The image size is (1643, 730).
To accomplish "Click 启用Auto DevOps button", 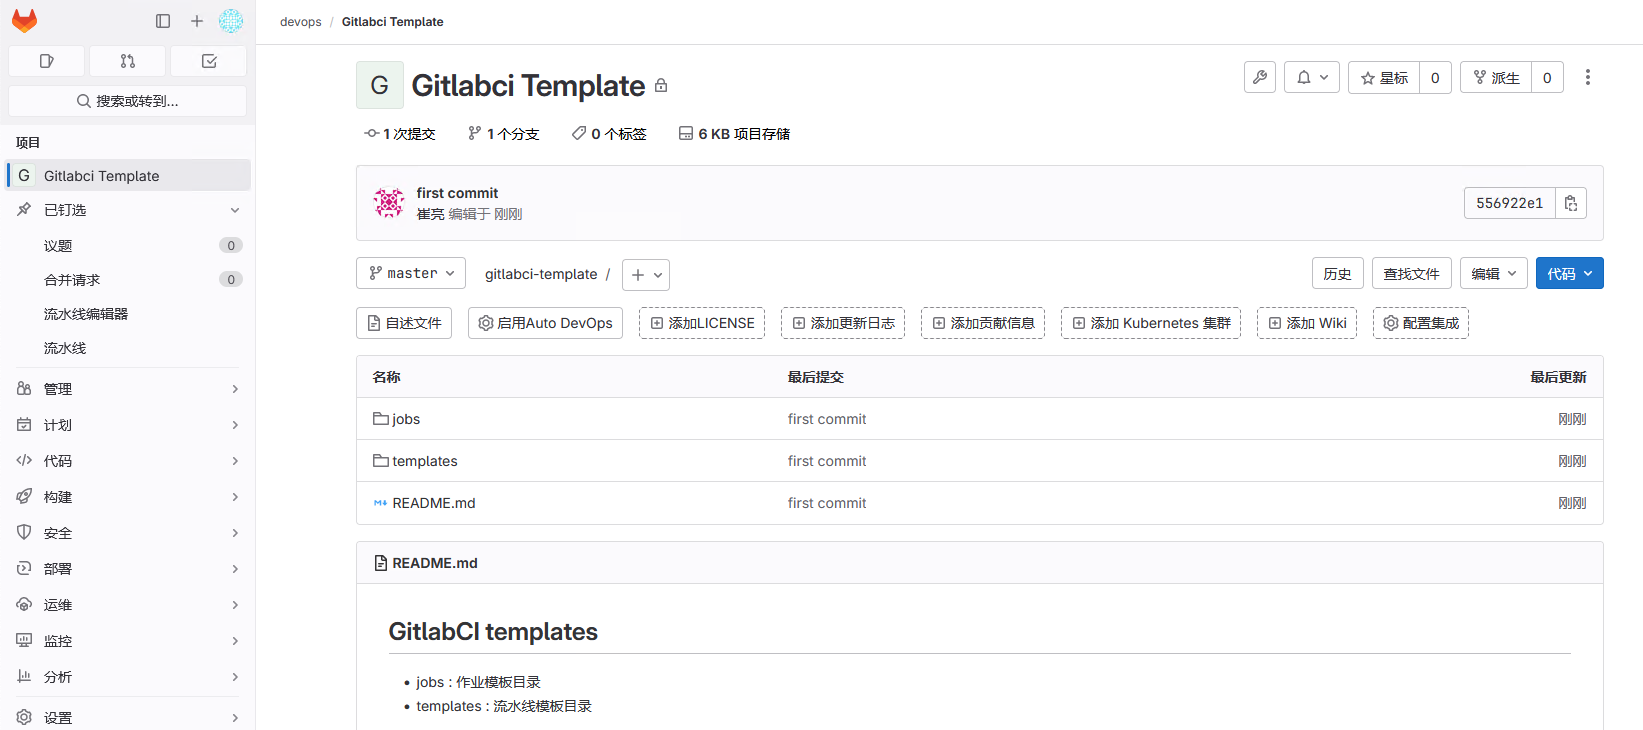I will point(546,323).
